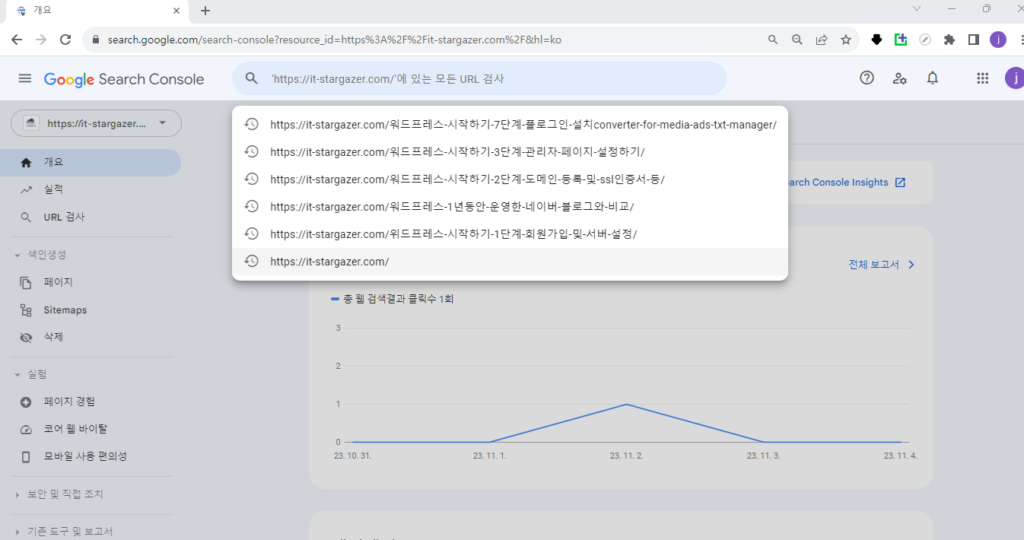
Task: Open the help question mark icon
Action: pos(867,78)
